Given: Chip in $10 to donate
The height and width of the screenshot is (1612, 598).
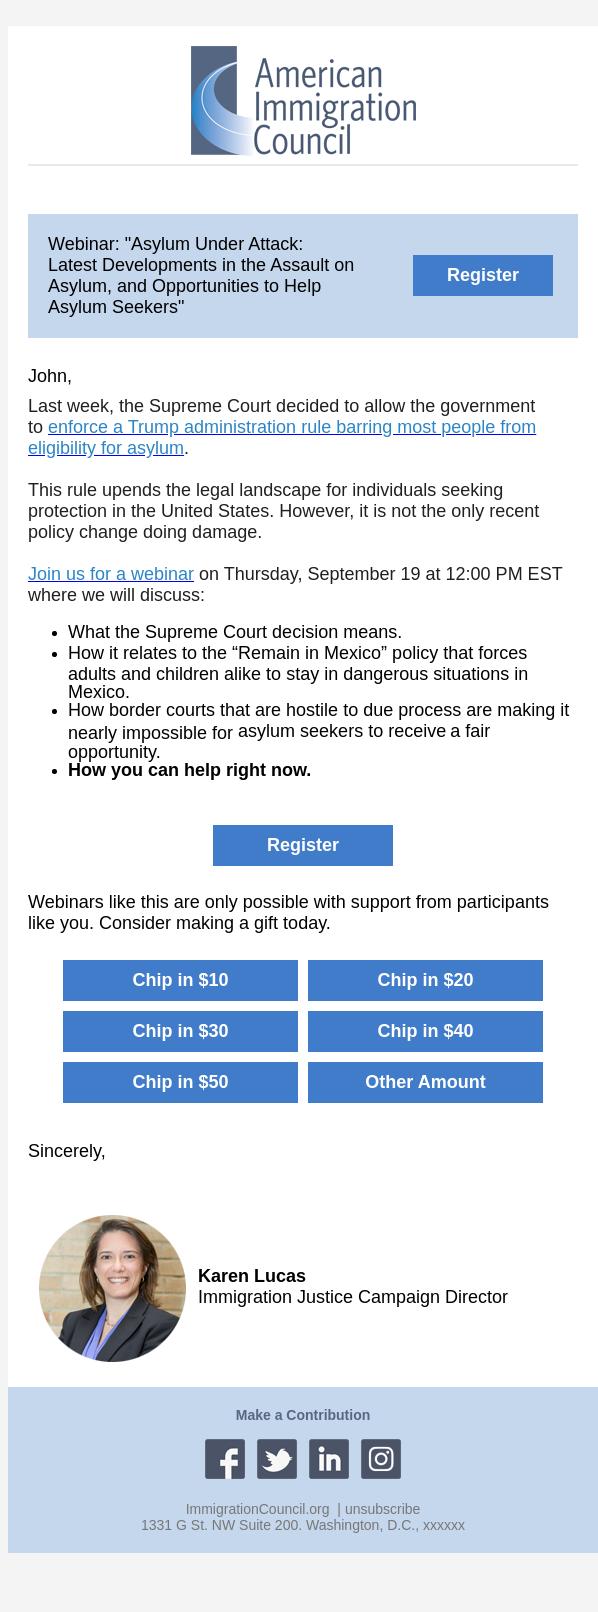Looking at the screenshot, I should tap(180, 980).
